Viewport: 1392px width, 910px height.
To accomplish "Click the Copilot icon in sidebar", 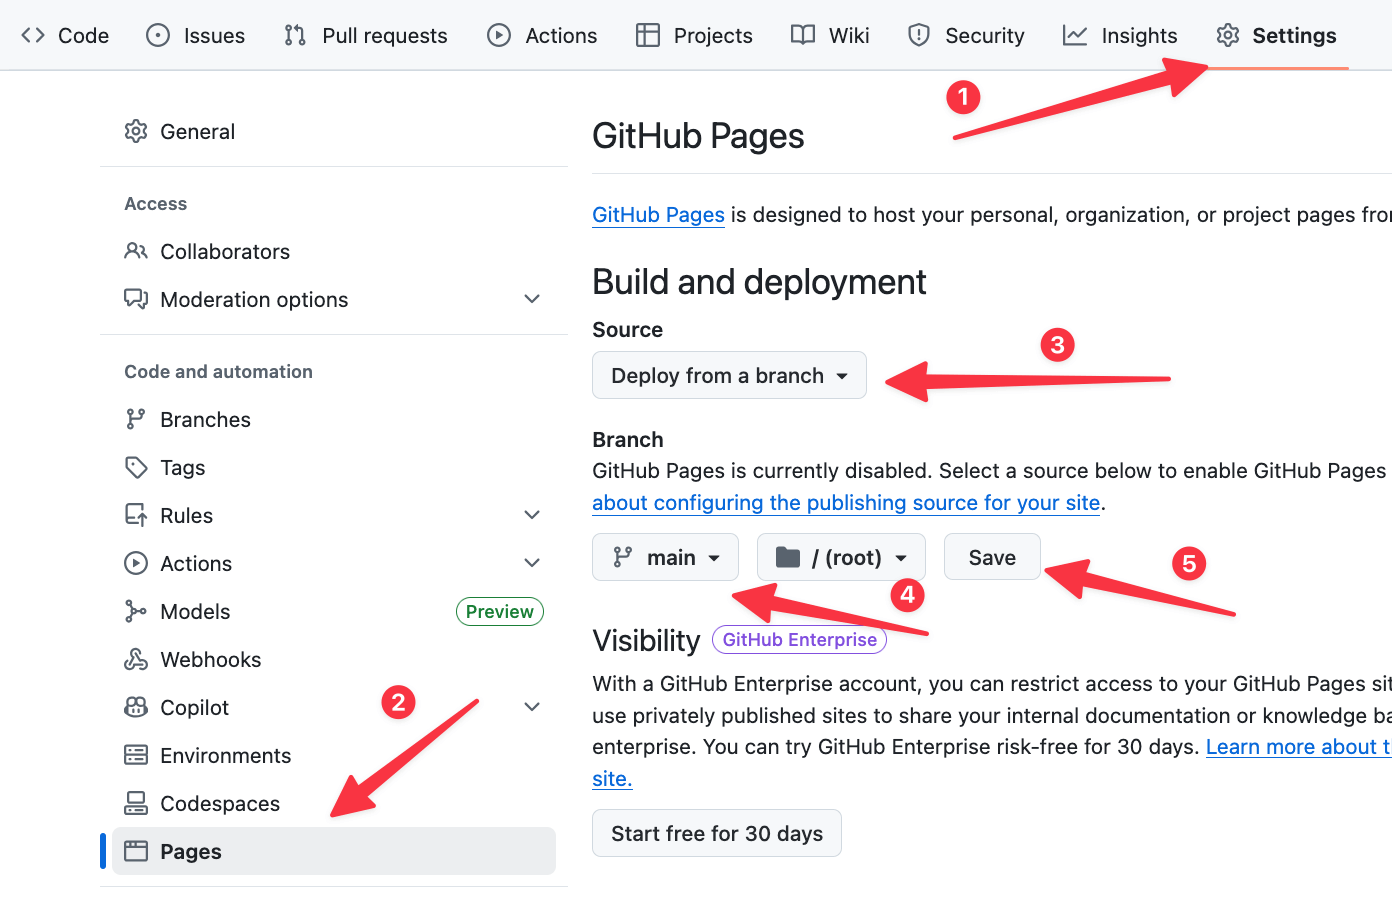I will 136,707.
